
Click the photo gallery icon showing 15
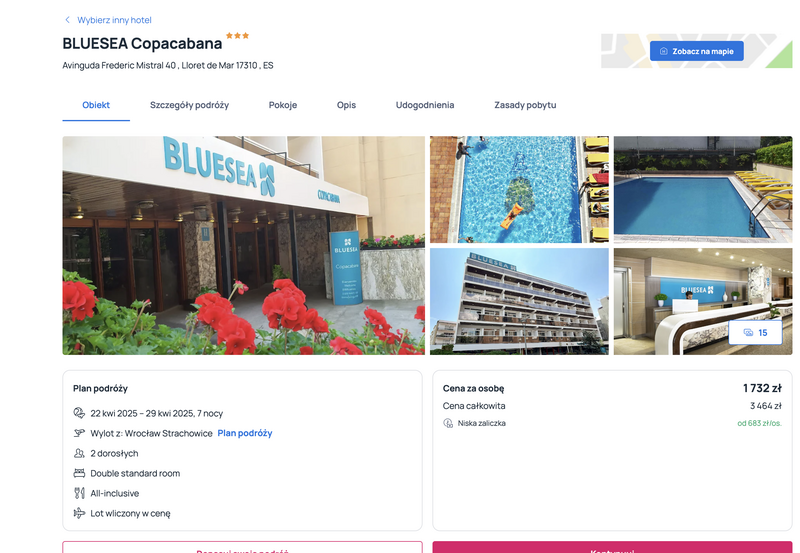(748, 333)
